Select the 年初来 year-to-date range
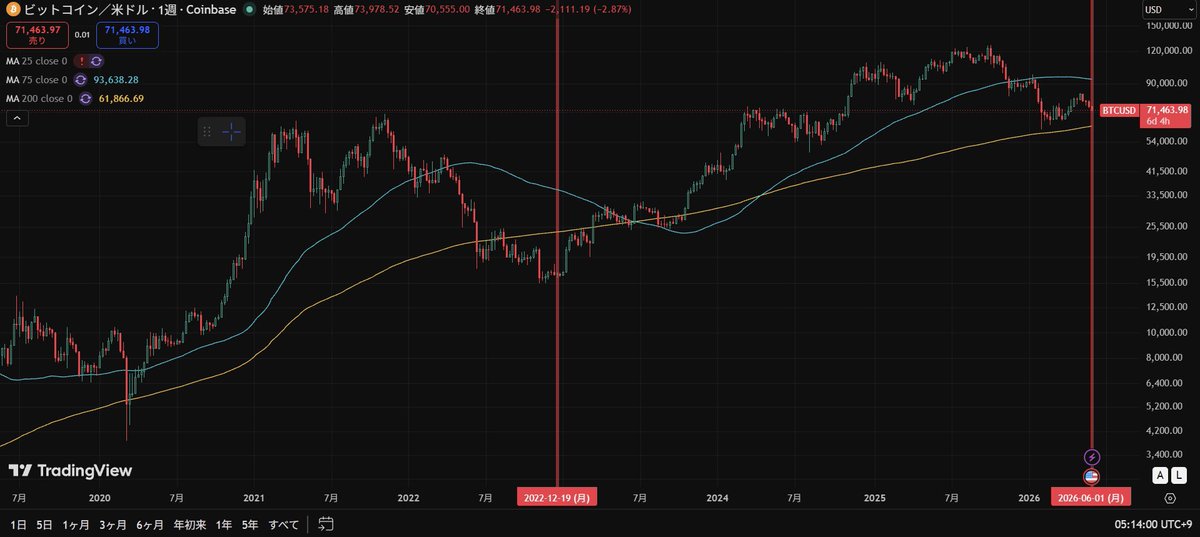 (x=190, y=524)
